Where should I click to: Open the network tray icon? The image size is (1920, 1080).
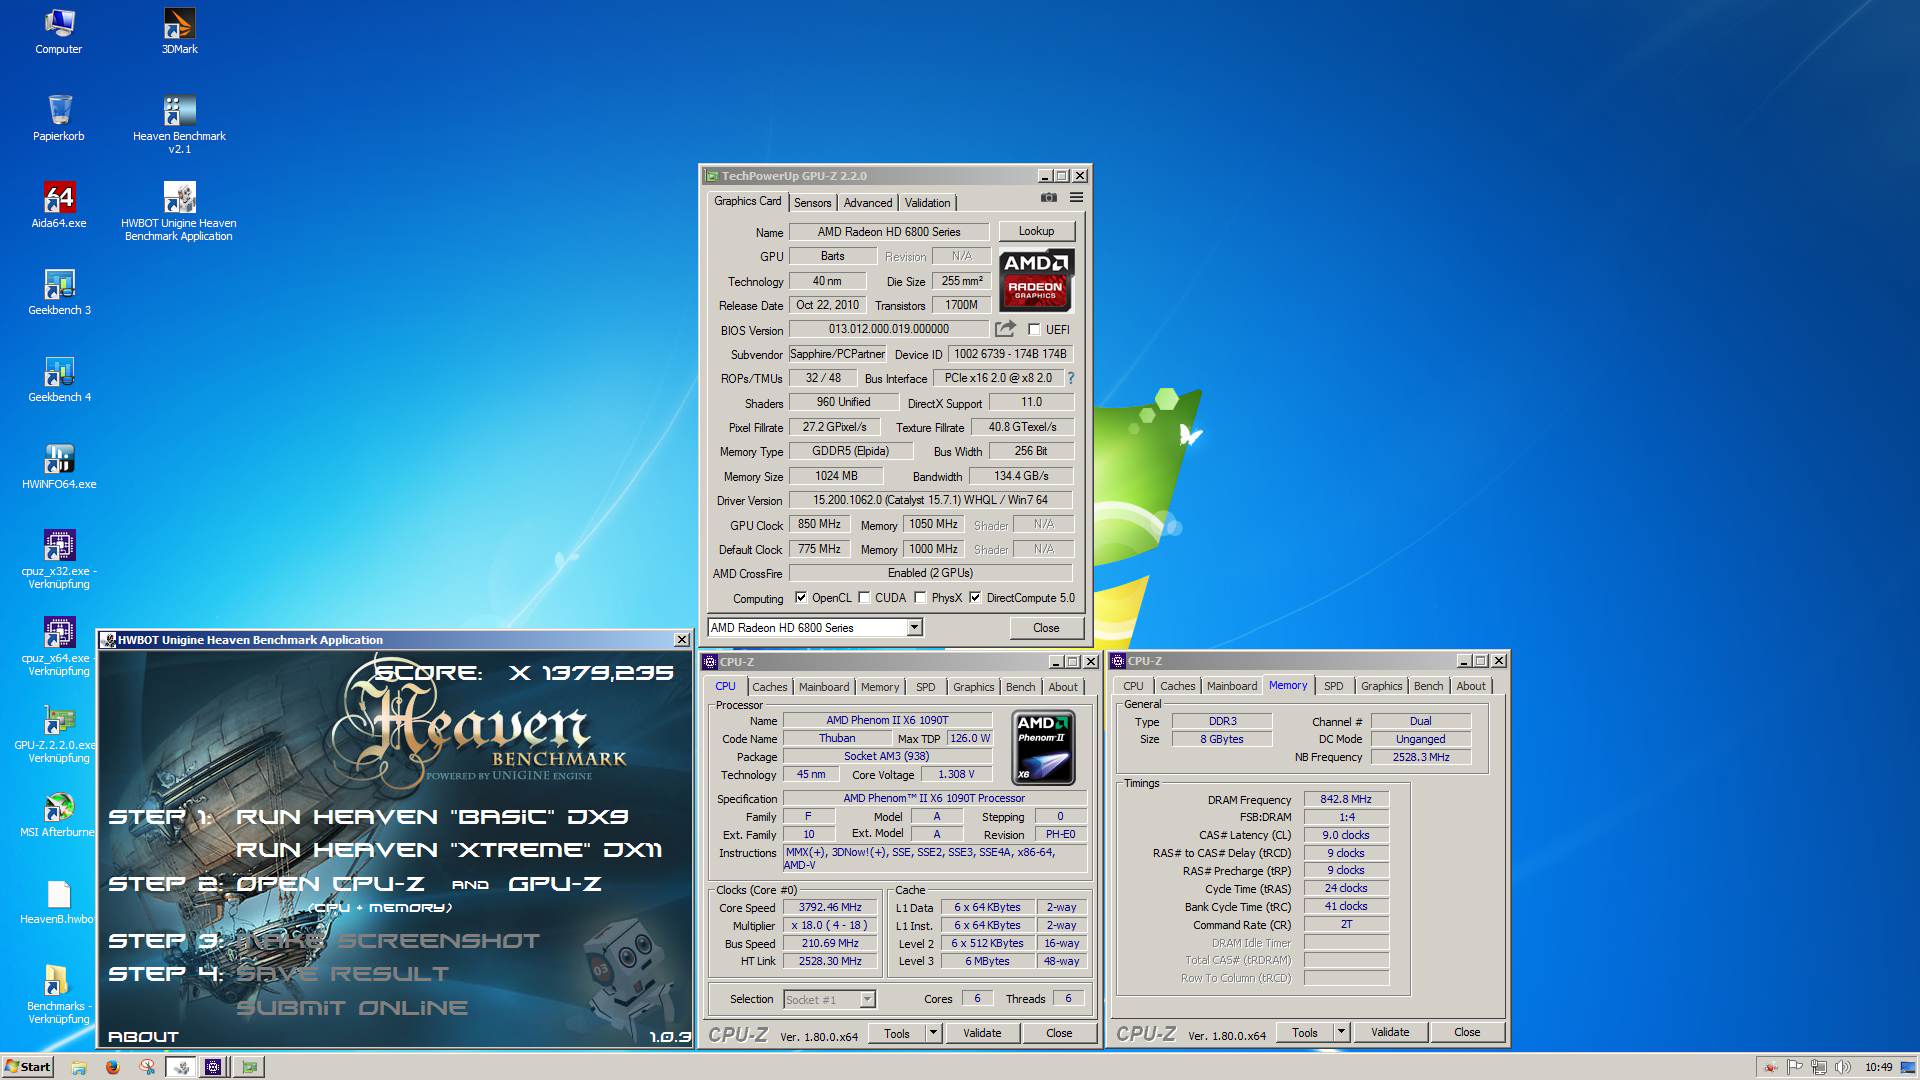pyautogui.click(x=1819, y=1067)
